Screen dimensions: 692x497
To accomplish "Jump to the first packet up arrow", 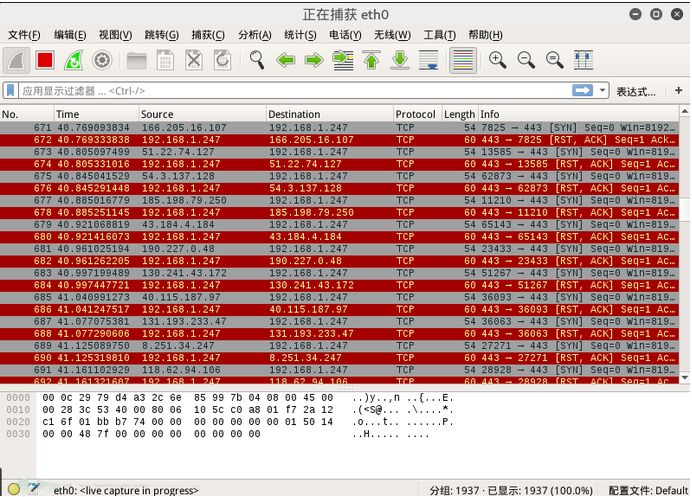I will coord(371,60).
